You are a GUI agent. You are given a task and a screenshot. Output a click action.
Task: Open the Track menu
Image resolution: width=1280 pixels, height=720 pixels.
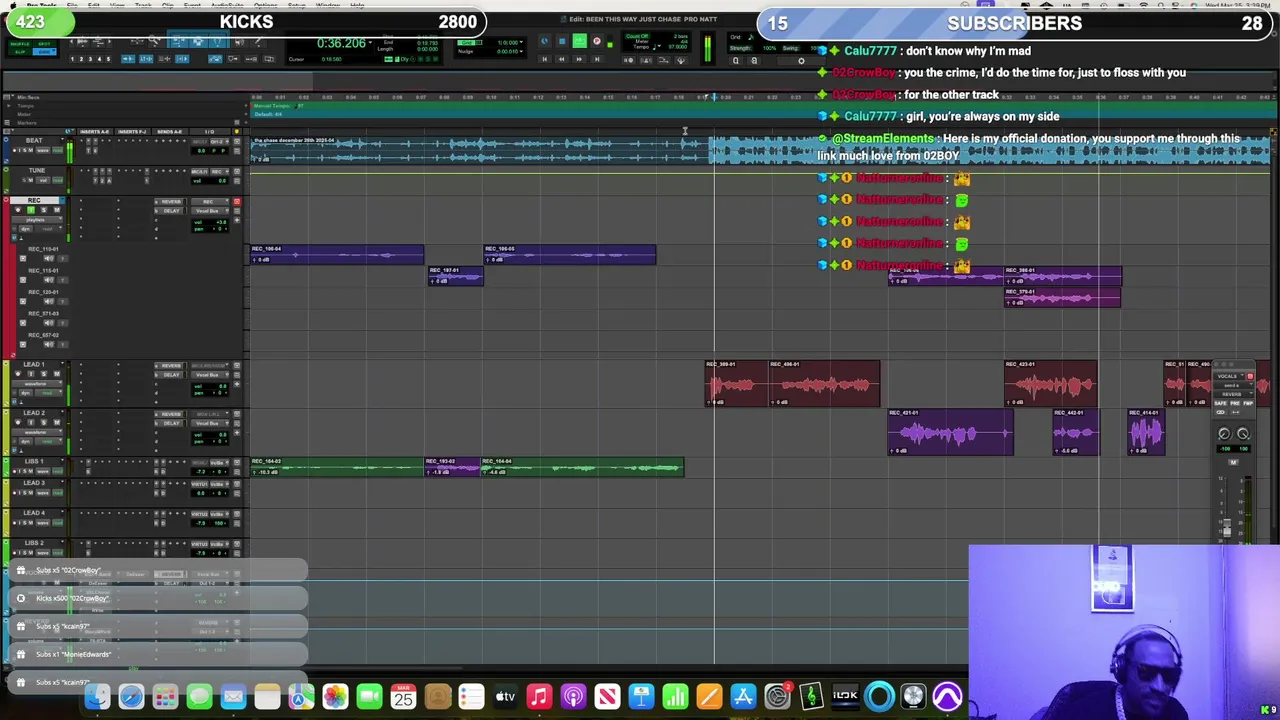(x=143, y=5)
